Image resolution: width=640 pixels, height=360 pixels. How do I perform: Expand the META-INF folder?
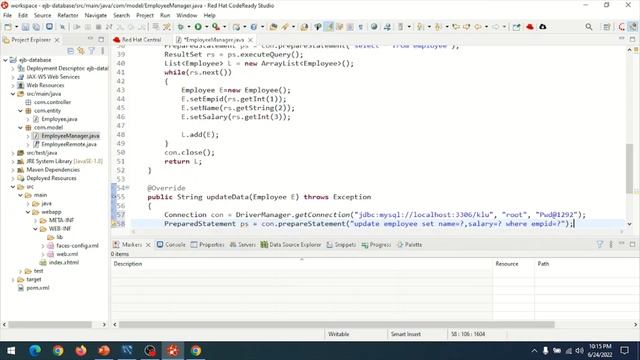pyautogui.click(x=36, y=220)
